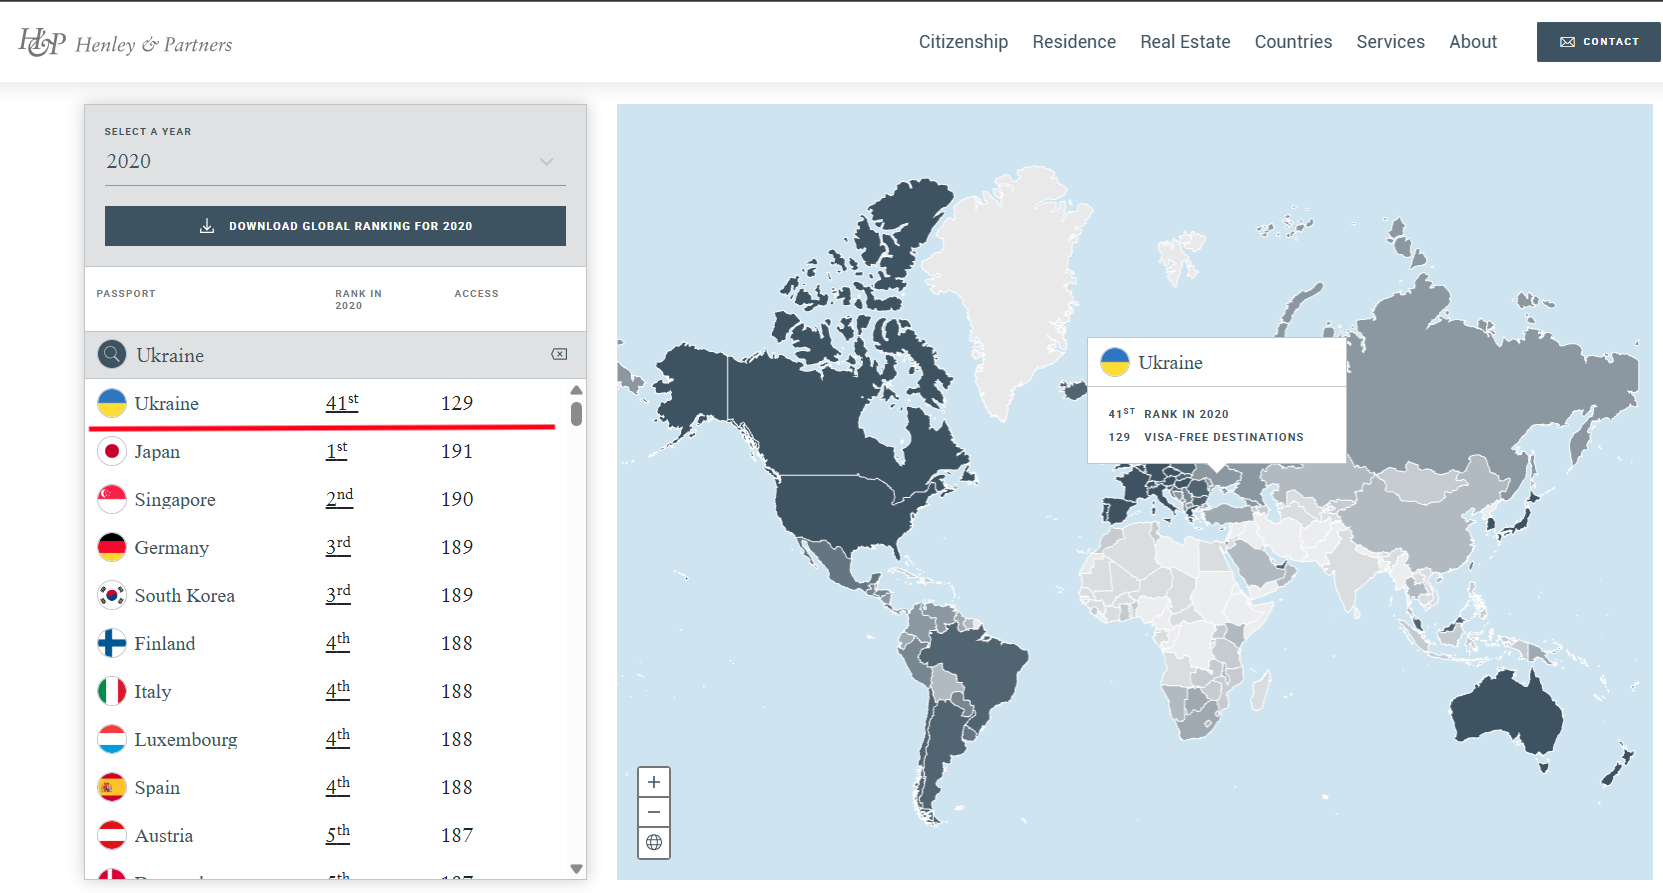This screenshot has height=893, width=1663.
Task: Zoom out of the map with the minus button
Action: click(x=654, y=812)
